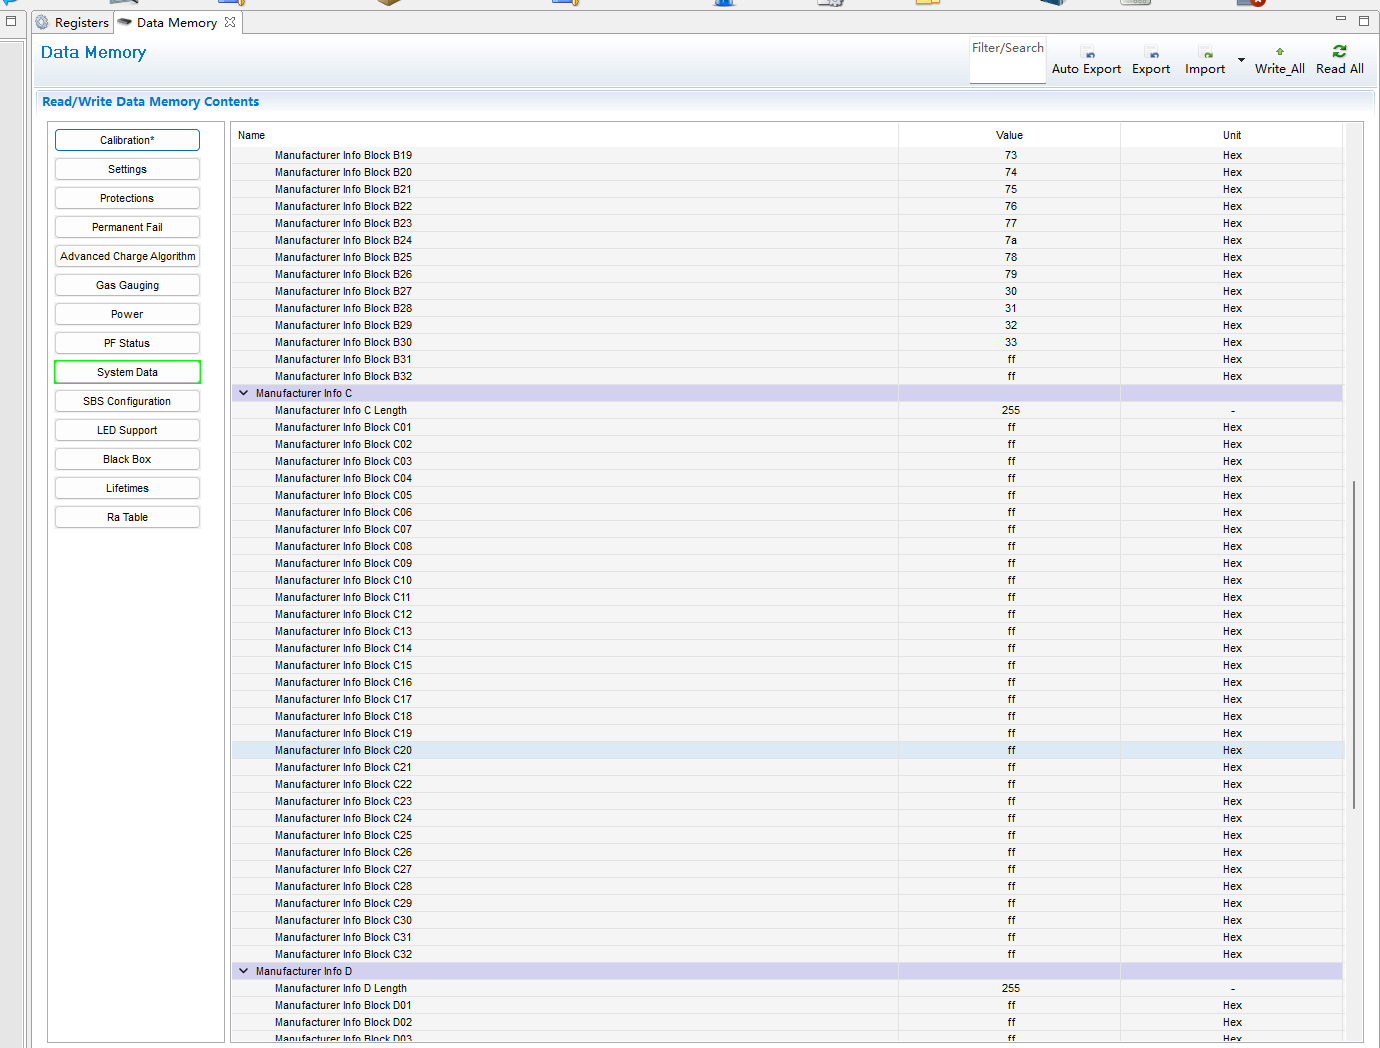Click the vertical scrollbar thumb of the table

click(1354, 644)
